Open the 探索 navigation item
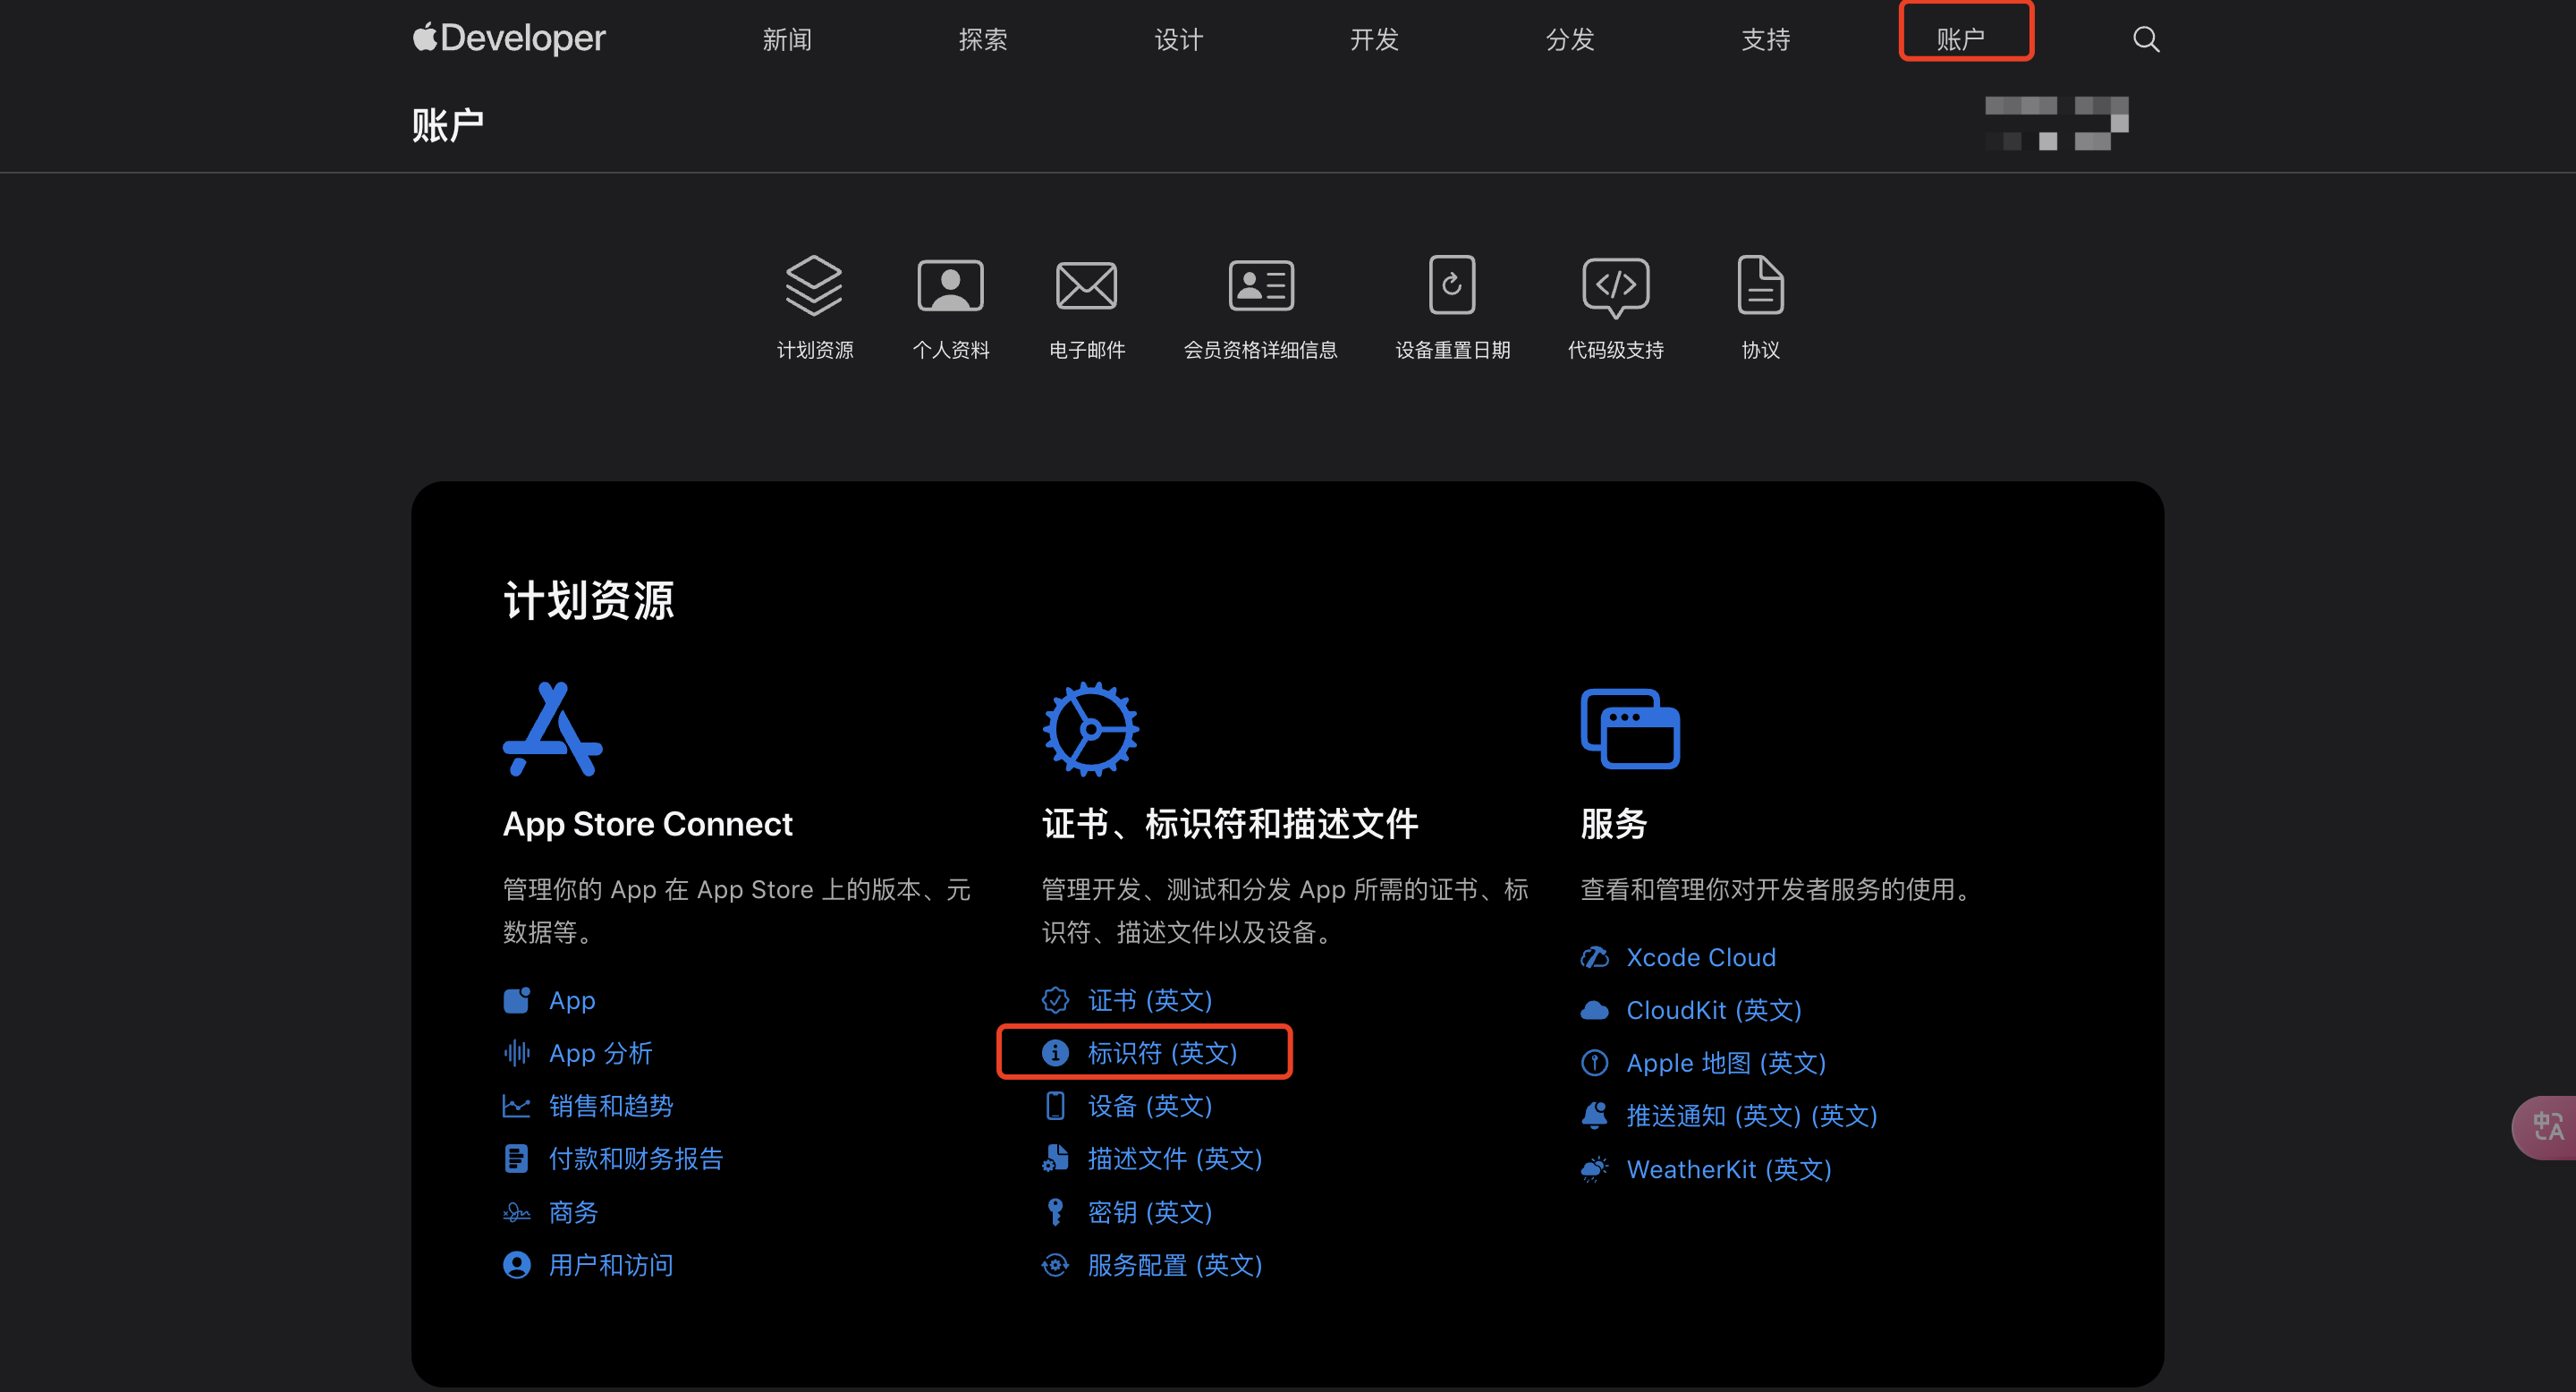The width and height of the screenshot is (2576, 1392). 982,39
